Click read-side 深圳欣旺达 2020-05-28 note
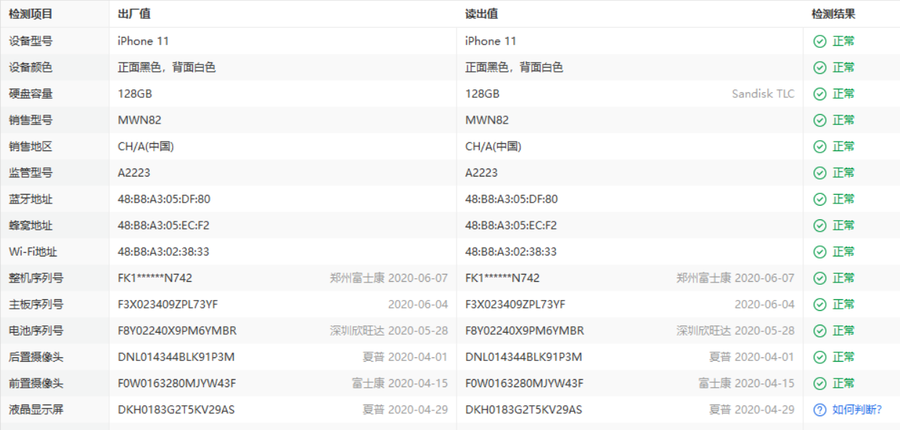The height and width of the screenshot is (430, 900). [735, 331]
